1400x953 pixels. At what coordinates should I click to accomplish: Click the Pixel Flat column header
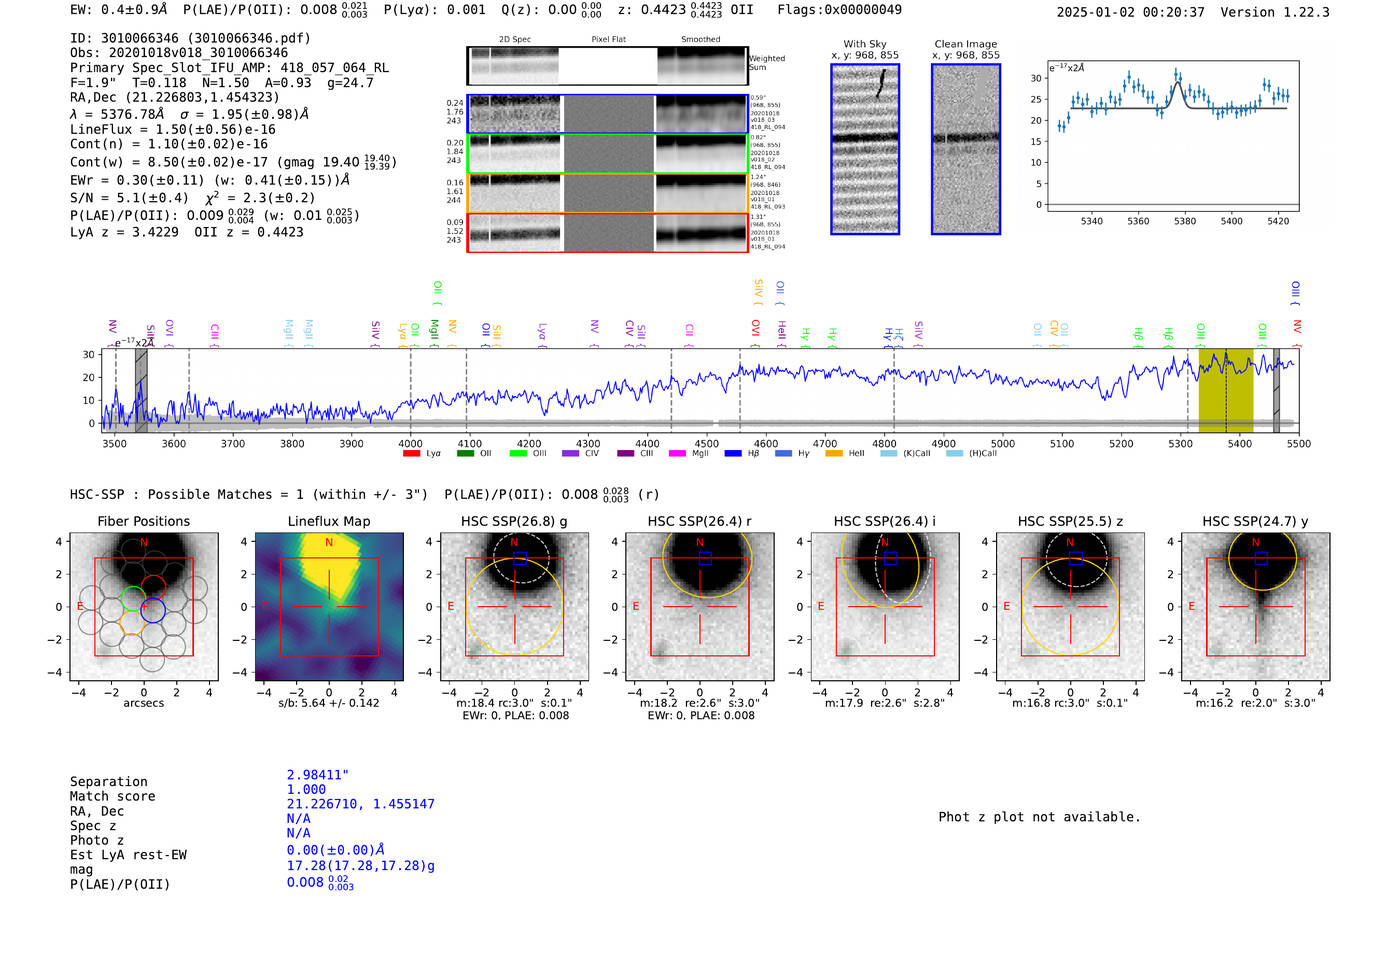(608, 40)
